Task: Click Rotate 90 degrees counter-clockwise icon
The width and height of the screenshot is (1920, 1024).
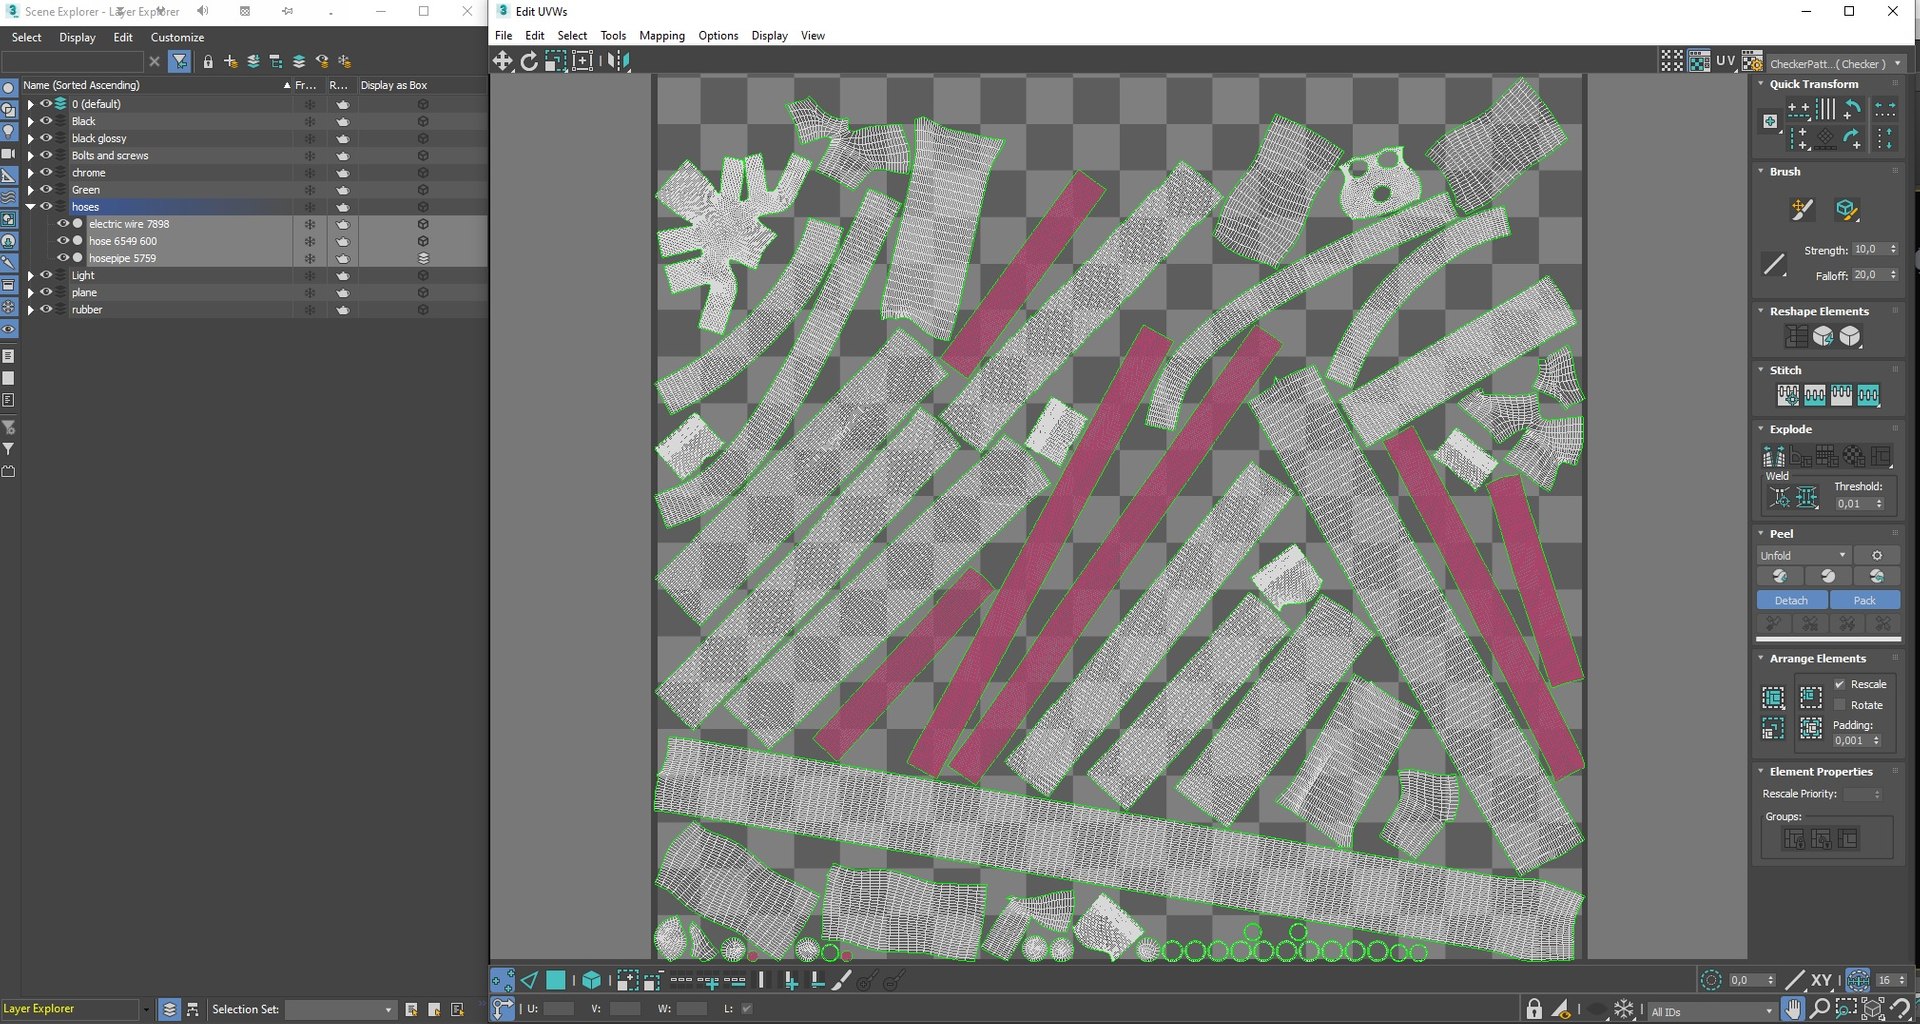Action: coord(1853,108)
